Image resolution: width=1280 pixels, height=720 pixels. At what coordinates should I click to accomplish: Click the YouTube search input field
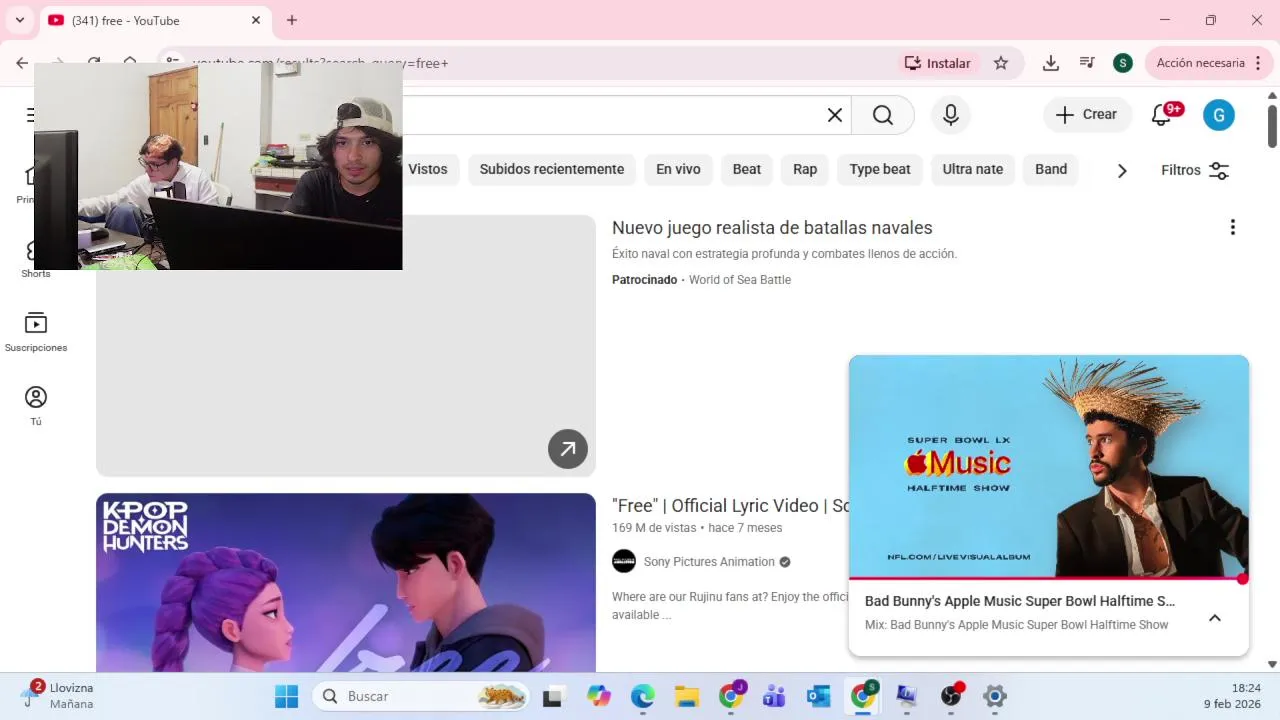click(610, 115)
